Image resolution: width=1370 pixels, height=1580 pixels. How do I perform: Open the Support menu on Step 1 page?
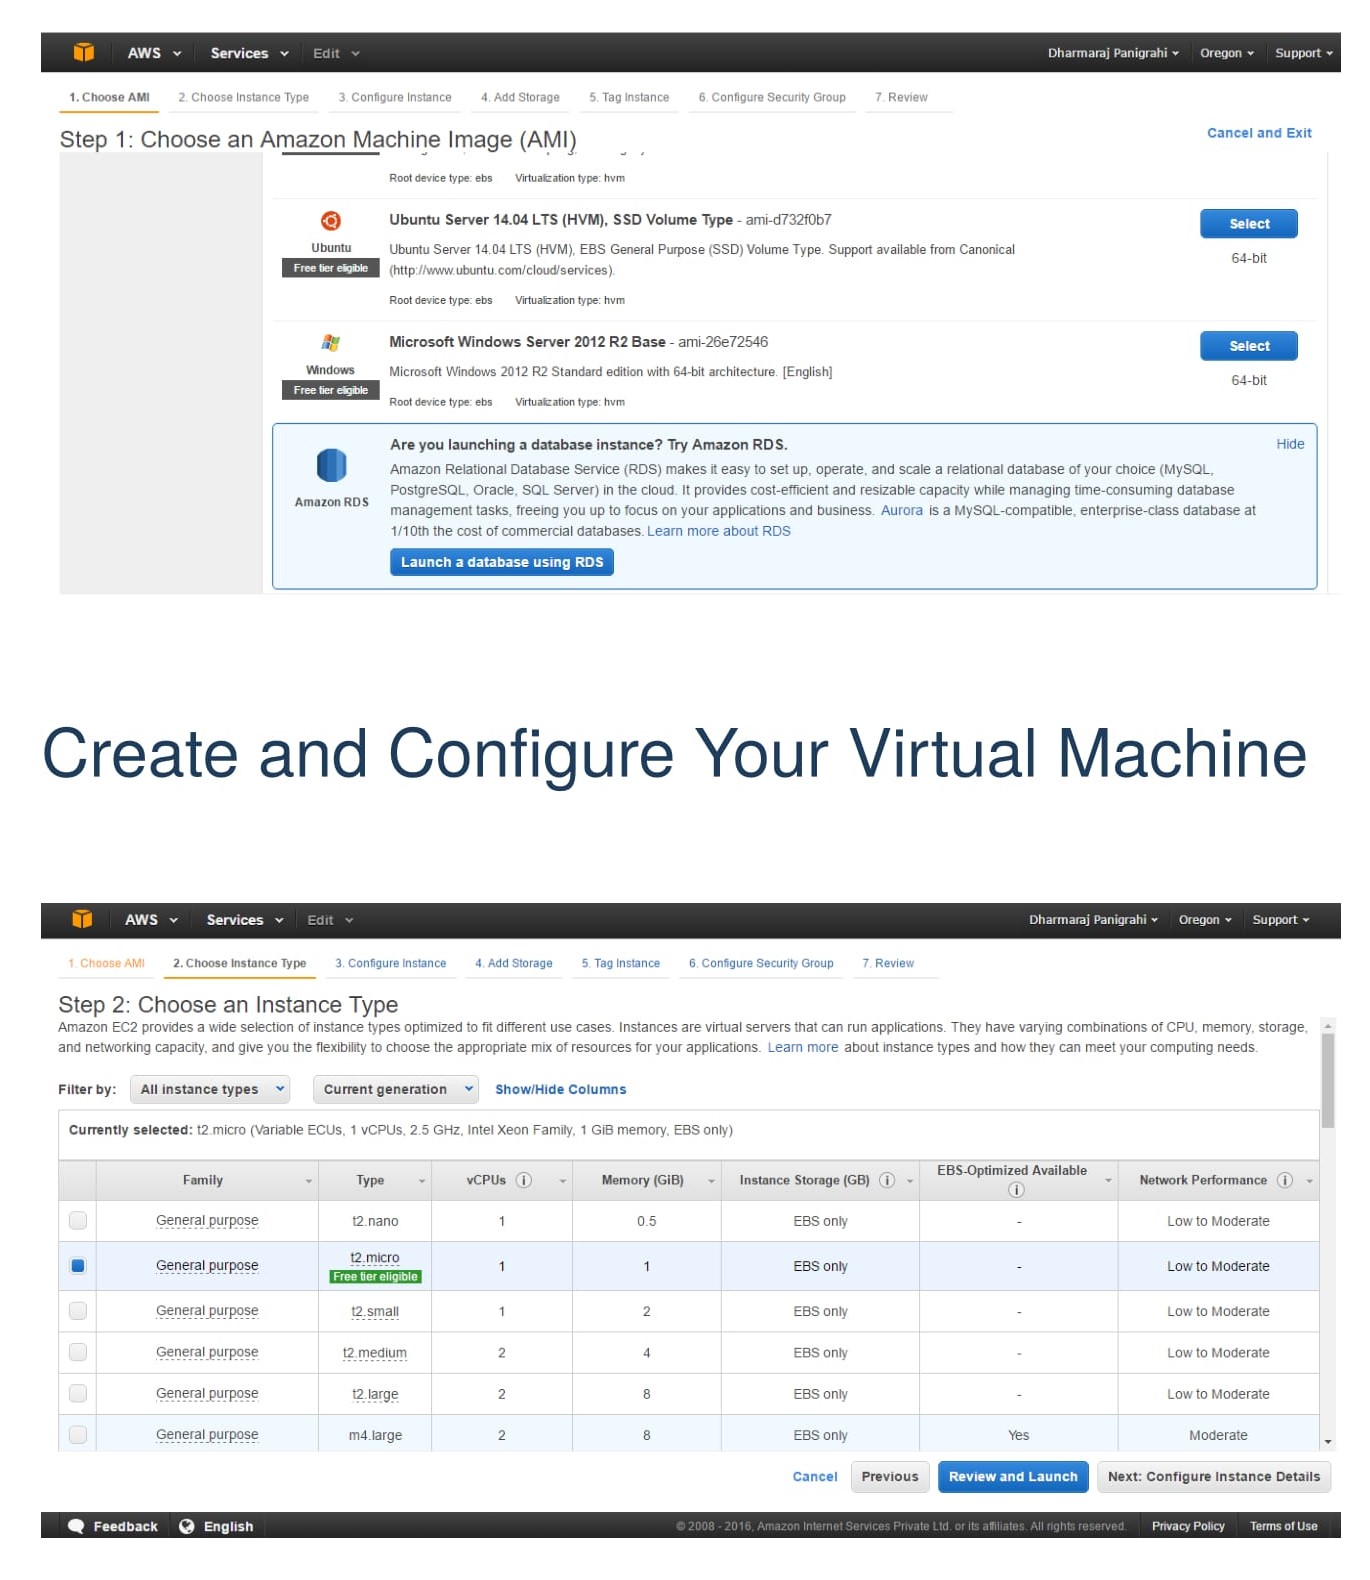[x=1304, y=53]
